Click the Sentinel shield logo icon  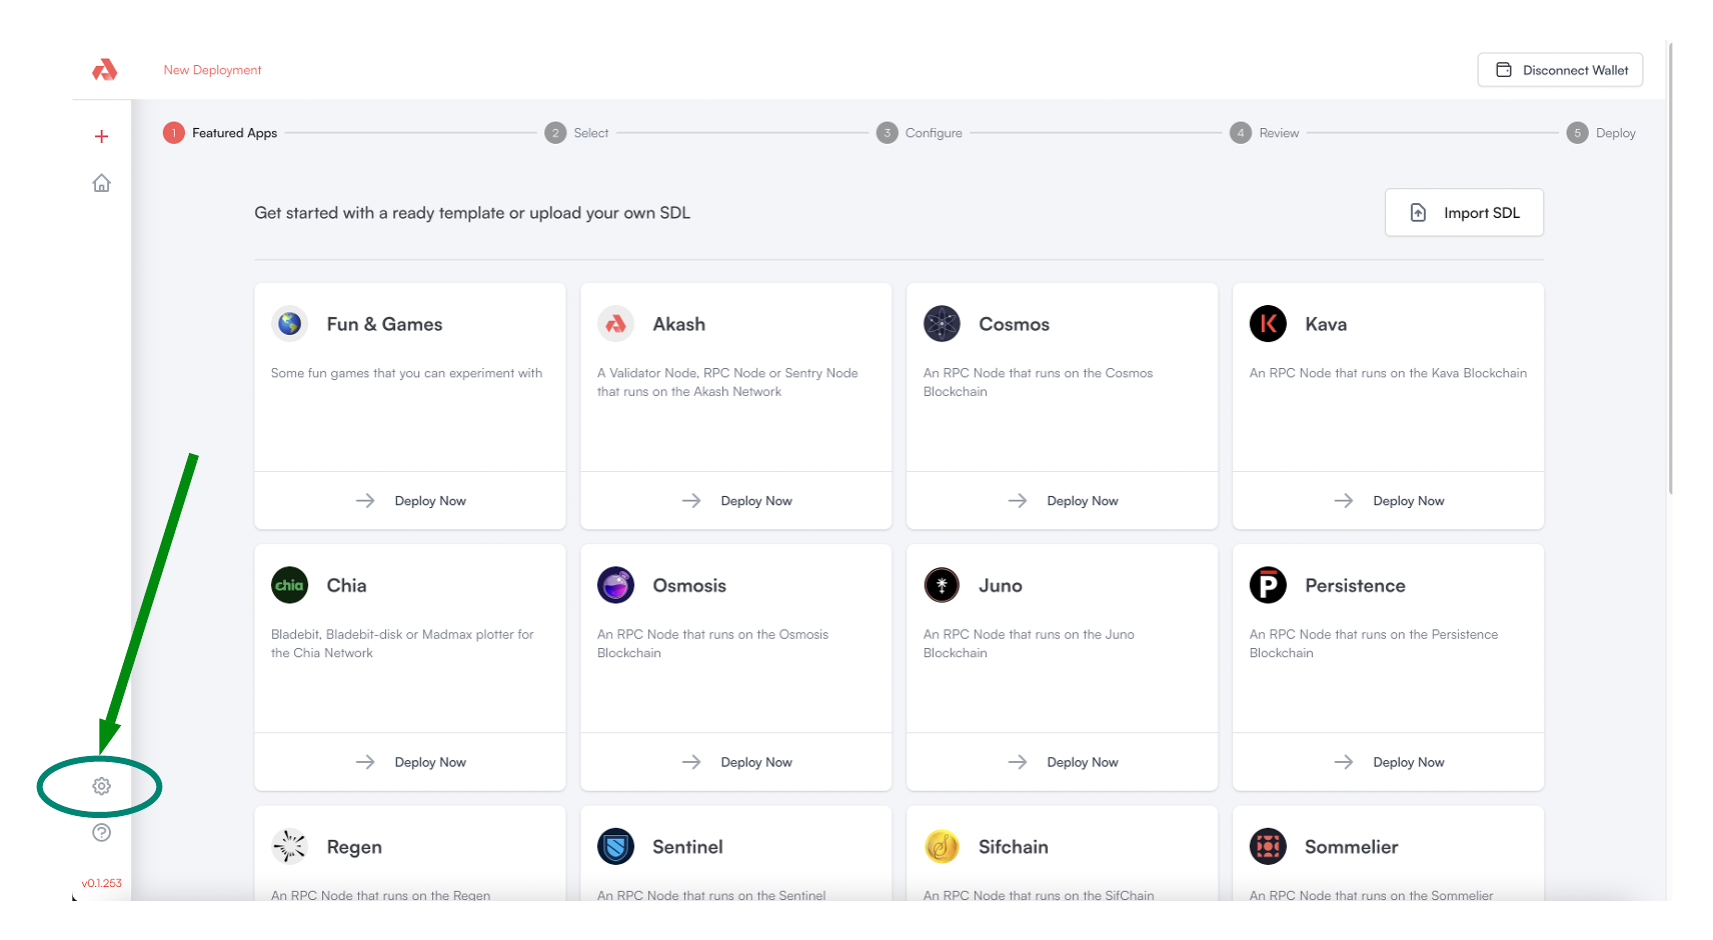pyautogui.click(x=615, y=846)
